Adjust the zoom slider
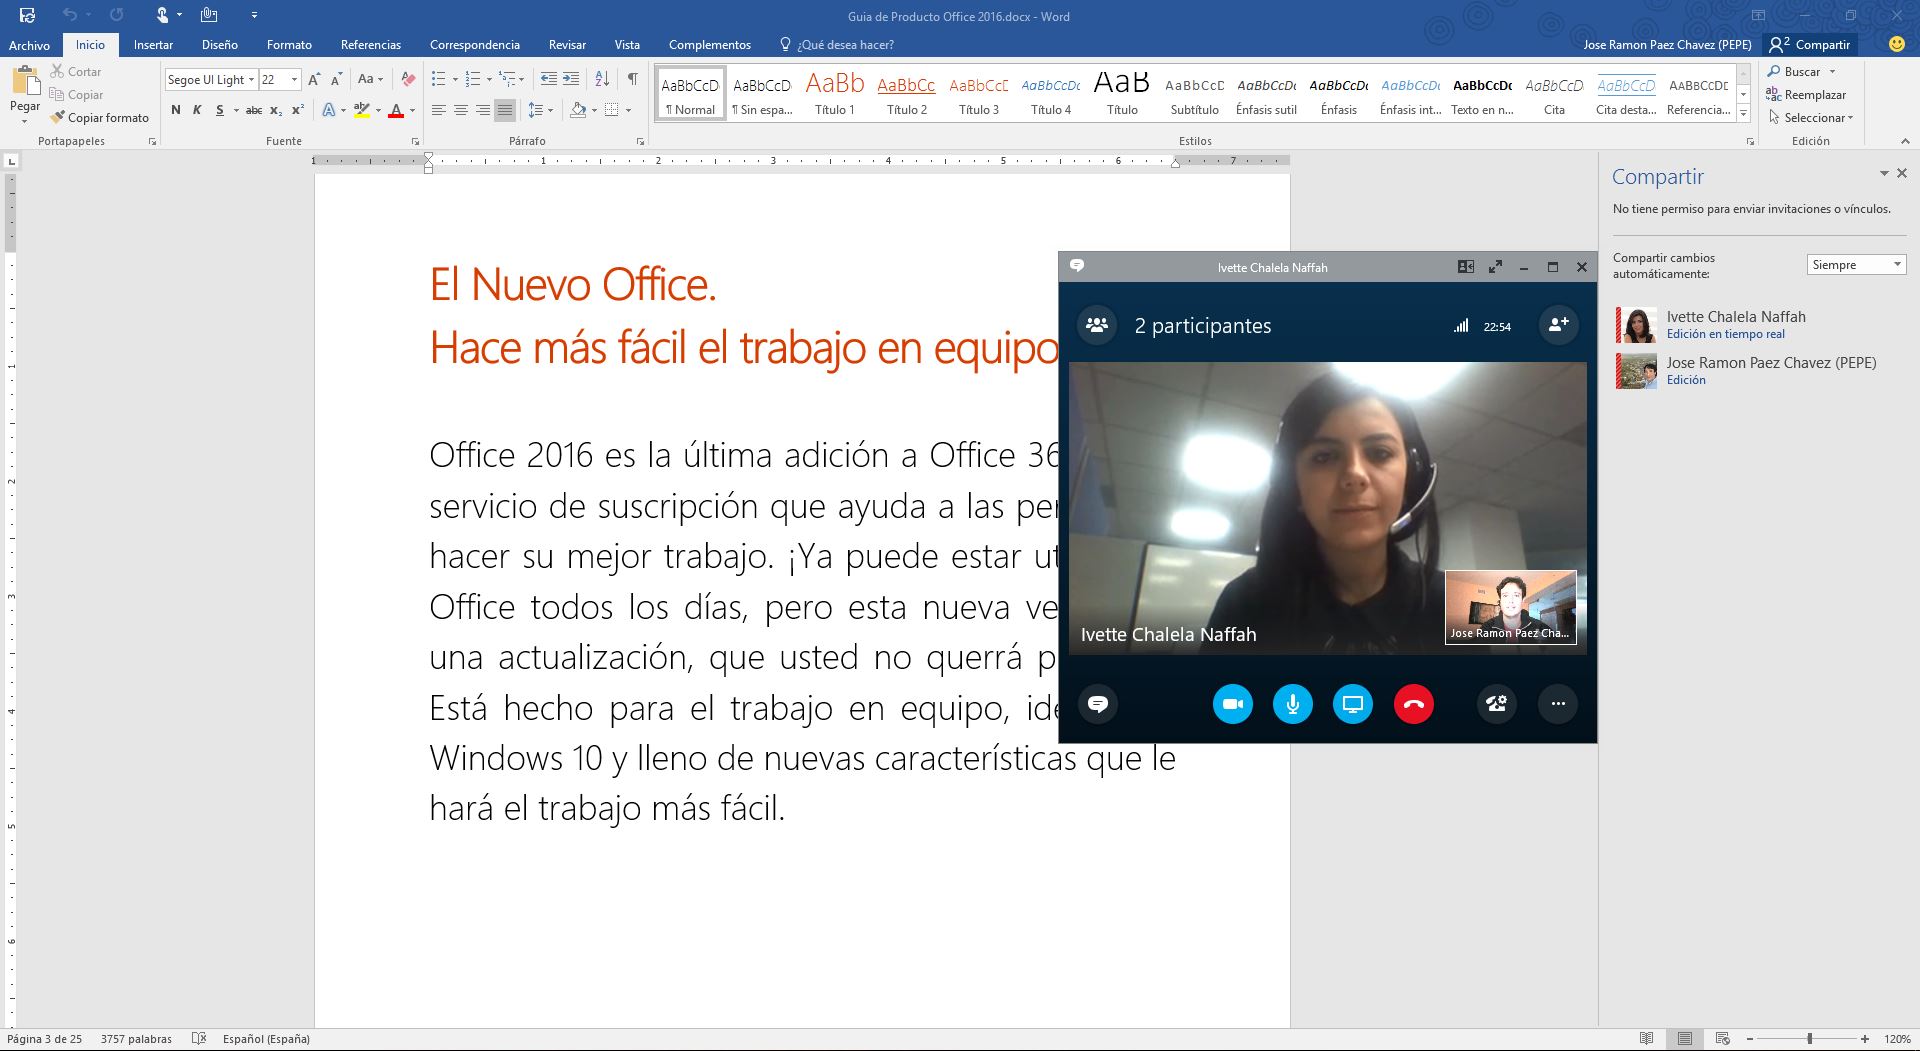Image resolution: width=1920 pixels, height=1051 pixels. point(1809,1039)
